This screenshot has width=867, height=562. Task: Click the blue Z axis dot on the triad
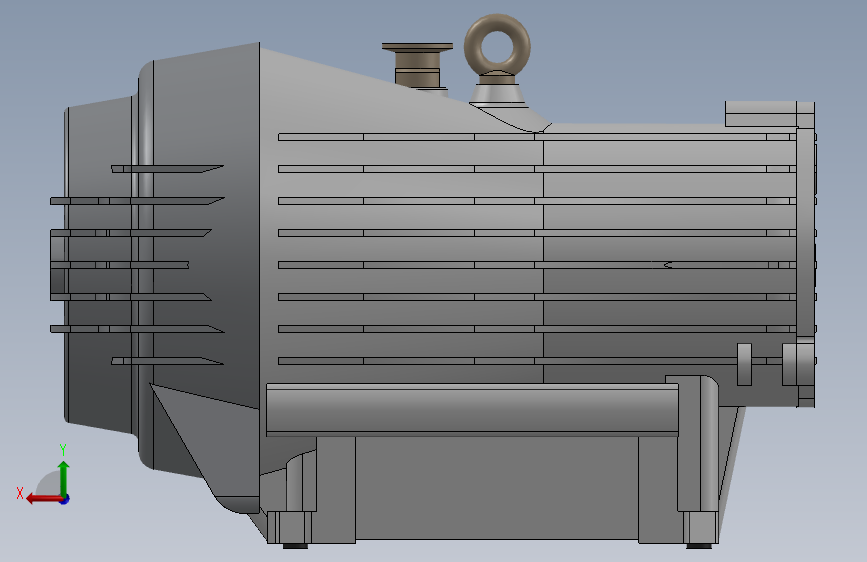tap(65, 499)
